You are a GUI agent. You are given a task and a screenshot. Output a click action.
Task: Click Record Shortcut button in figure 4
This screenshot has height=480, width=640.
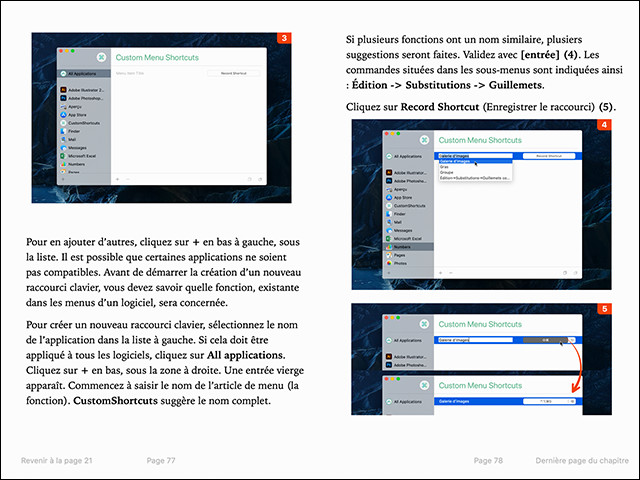549,156
